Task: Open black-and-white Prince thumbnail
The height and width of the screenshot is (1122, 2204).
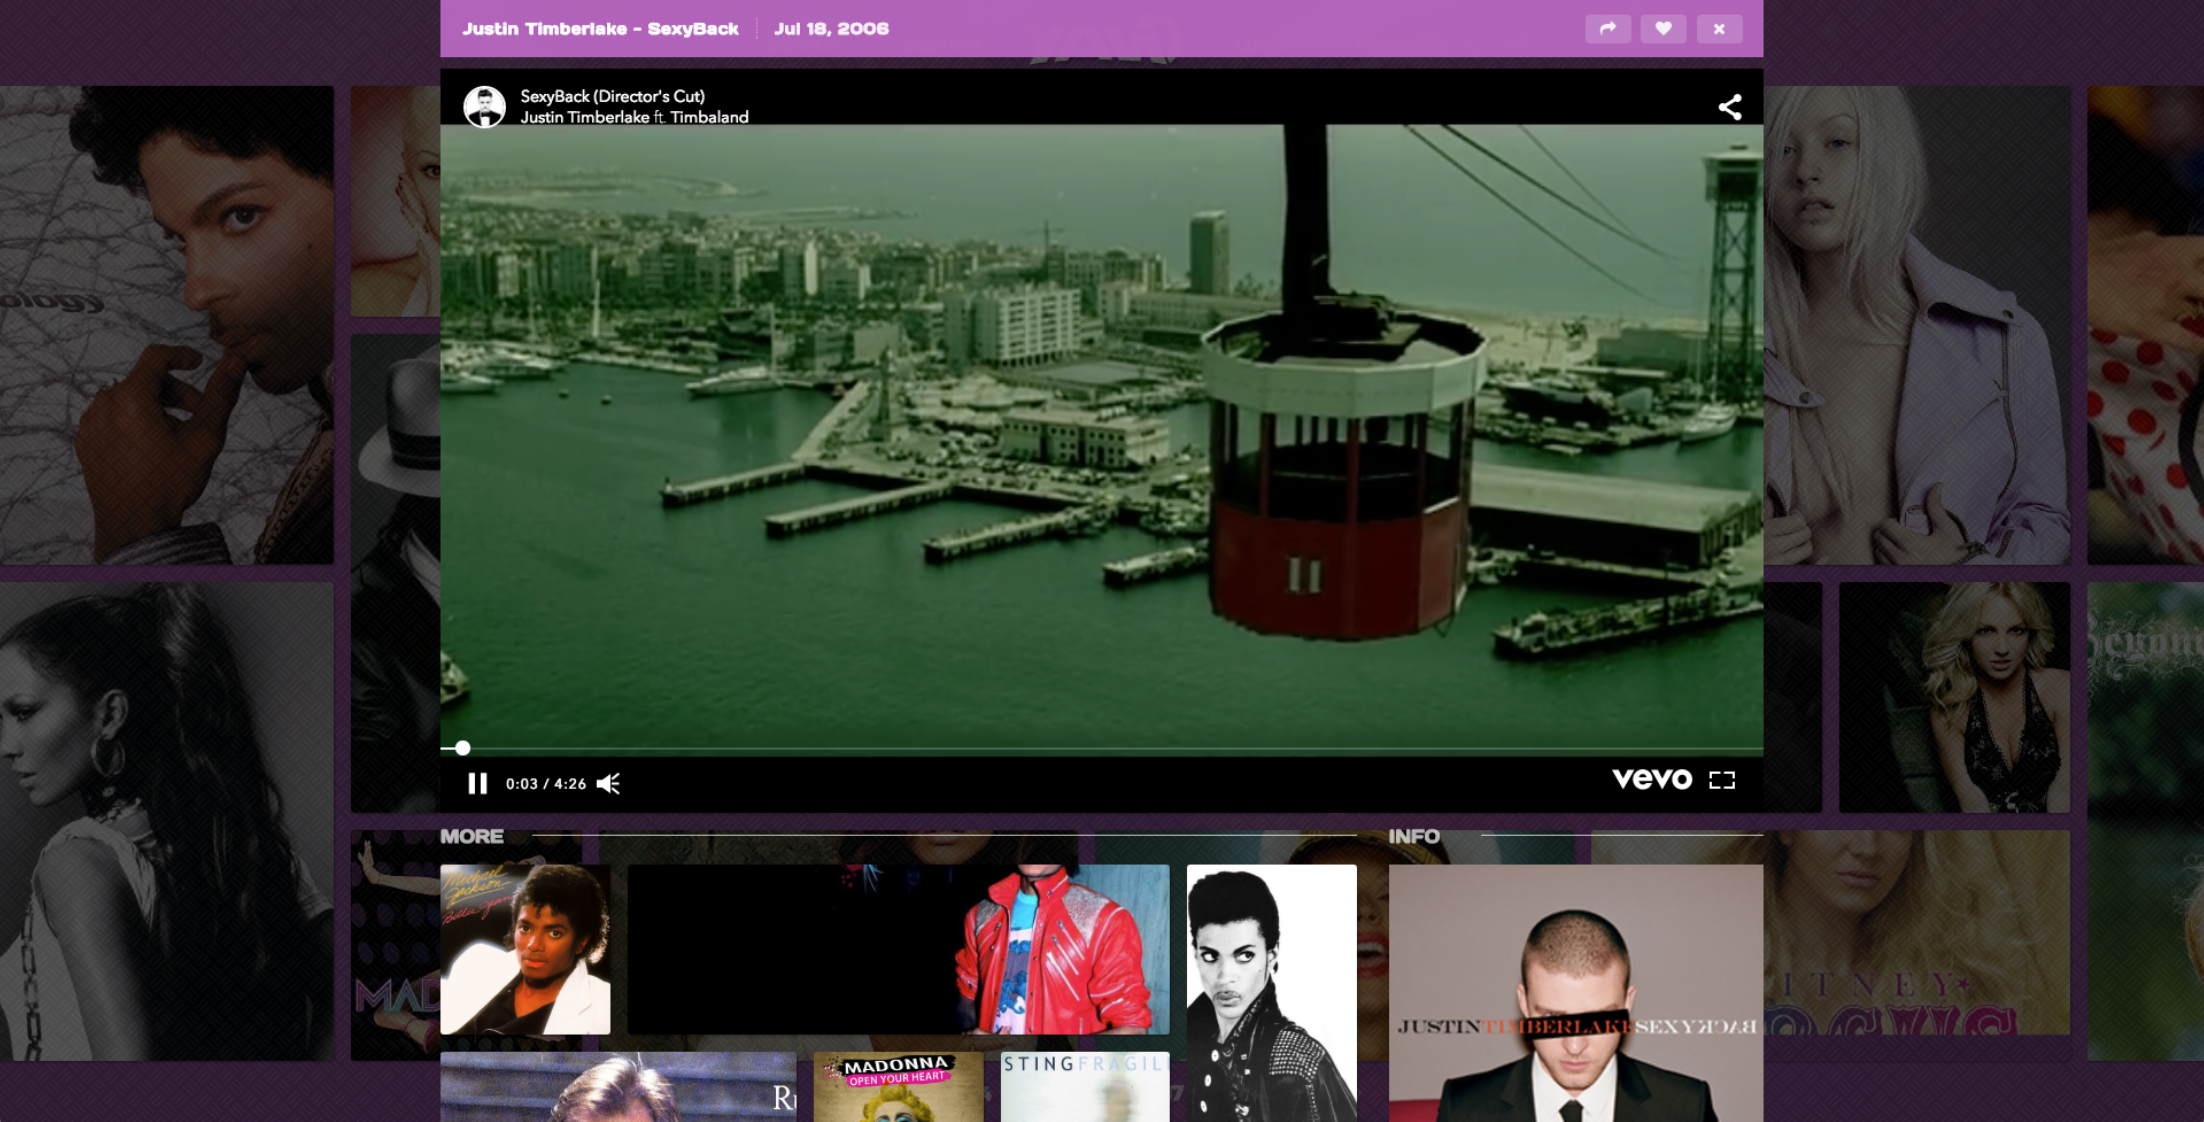Action: click(x=1272, y=993)
